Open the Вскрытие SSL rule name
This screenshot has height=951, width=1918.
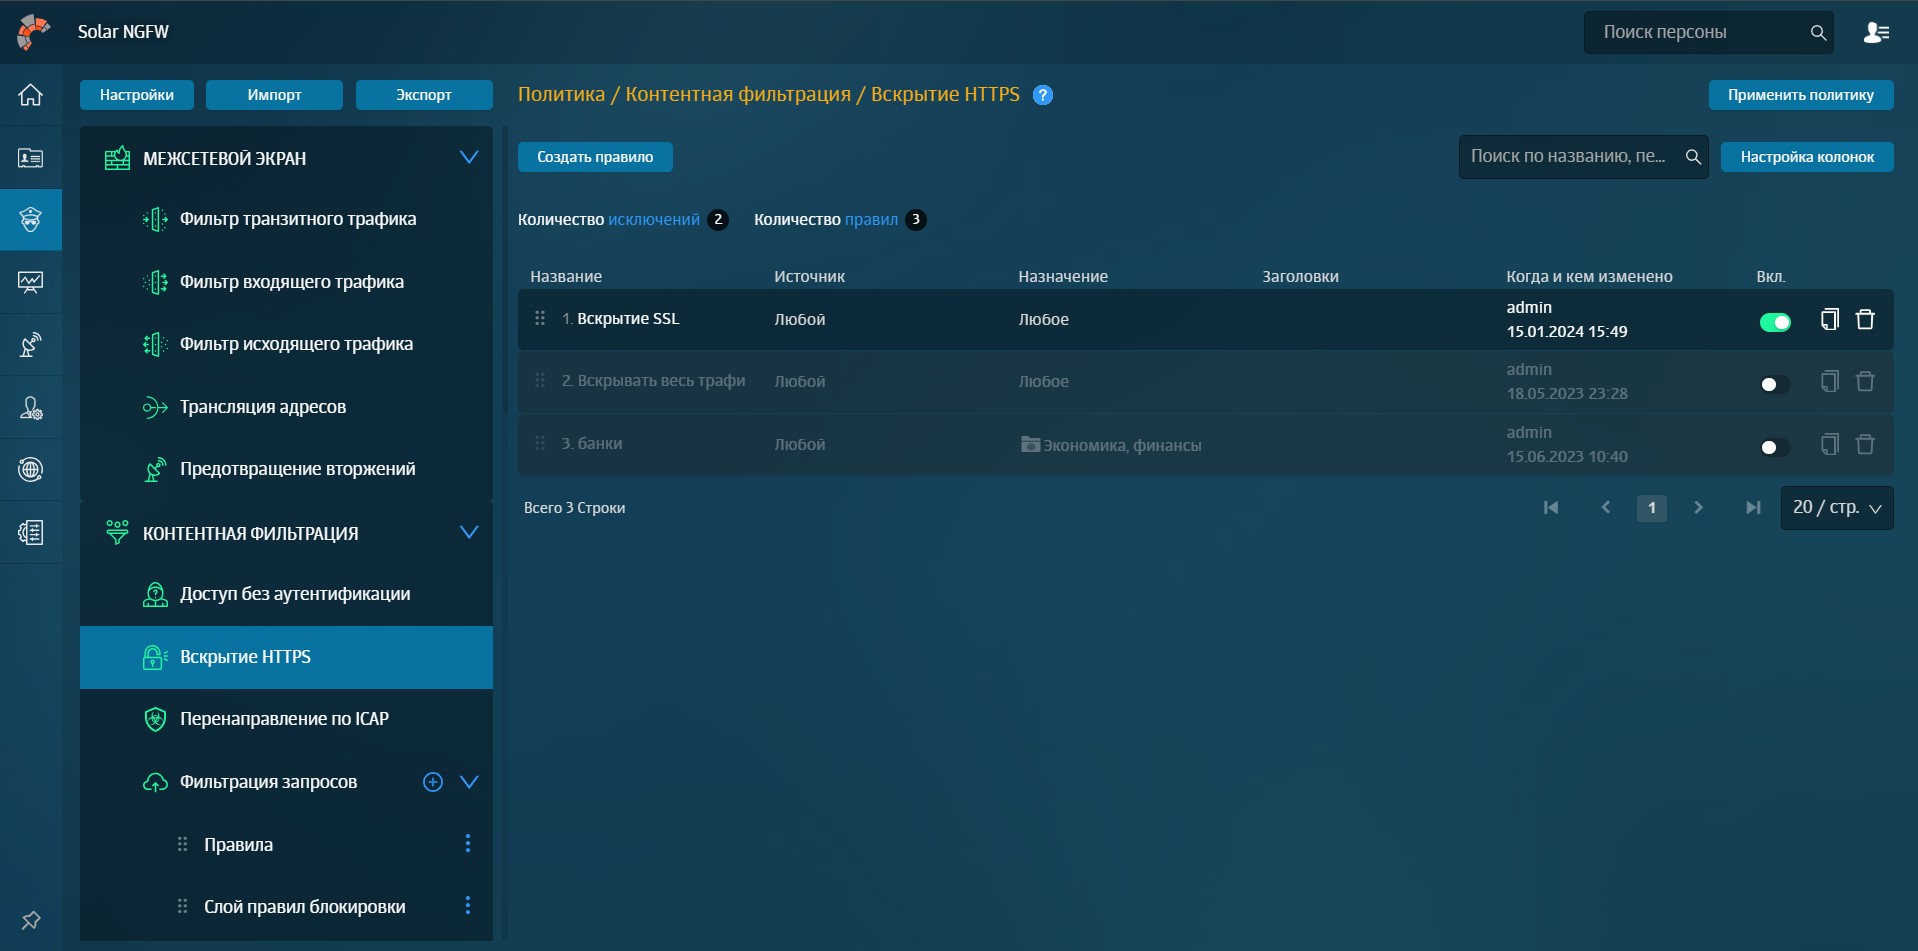(x=628, y=319)
